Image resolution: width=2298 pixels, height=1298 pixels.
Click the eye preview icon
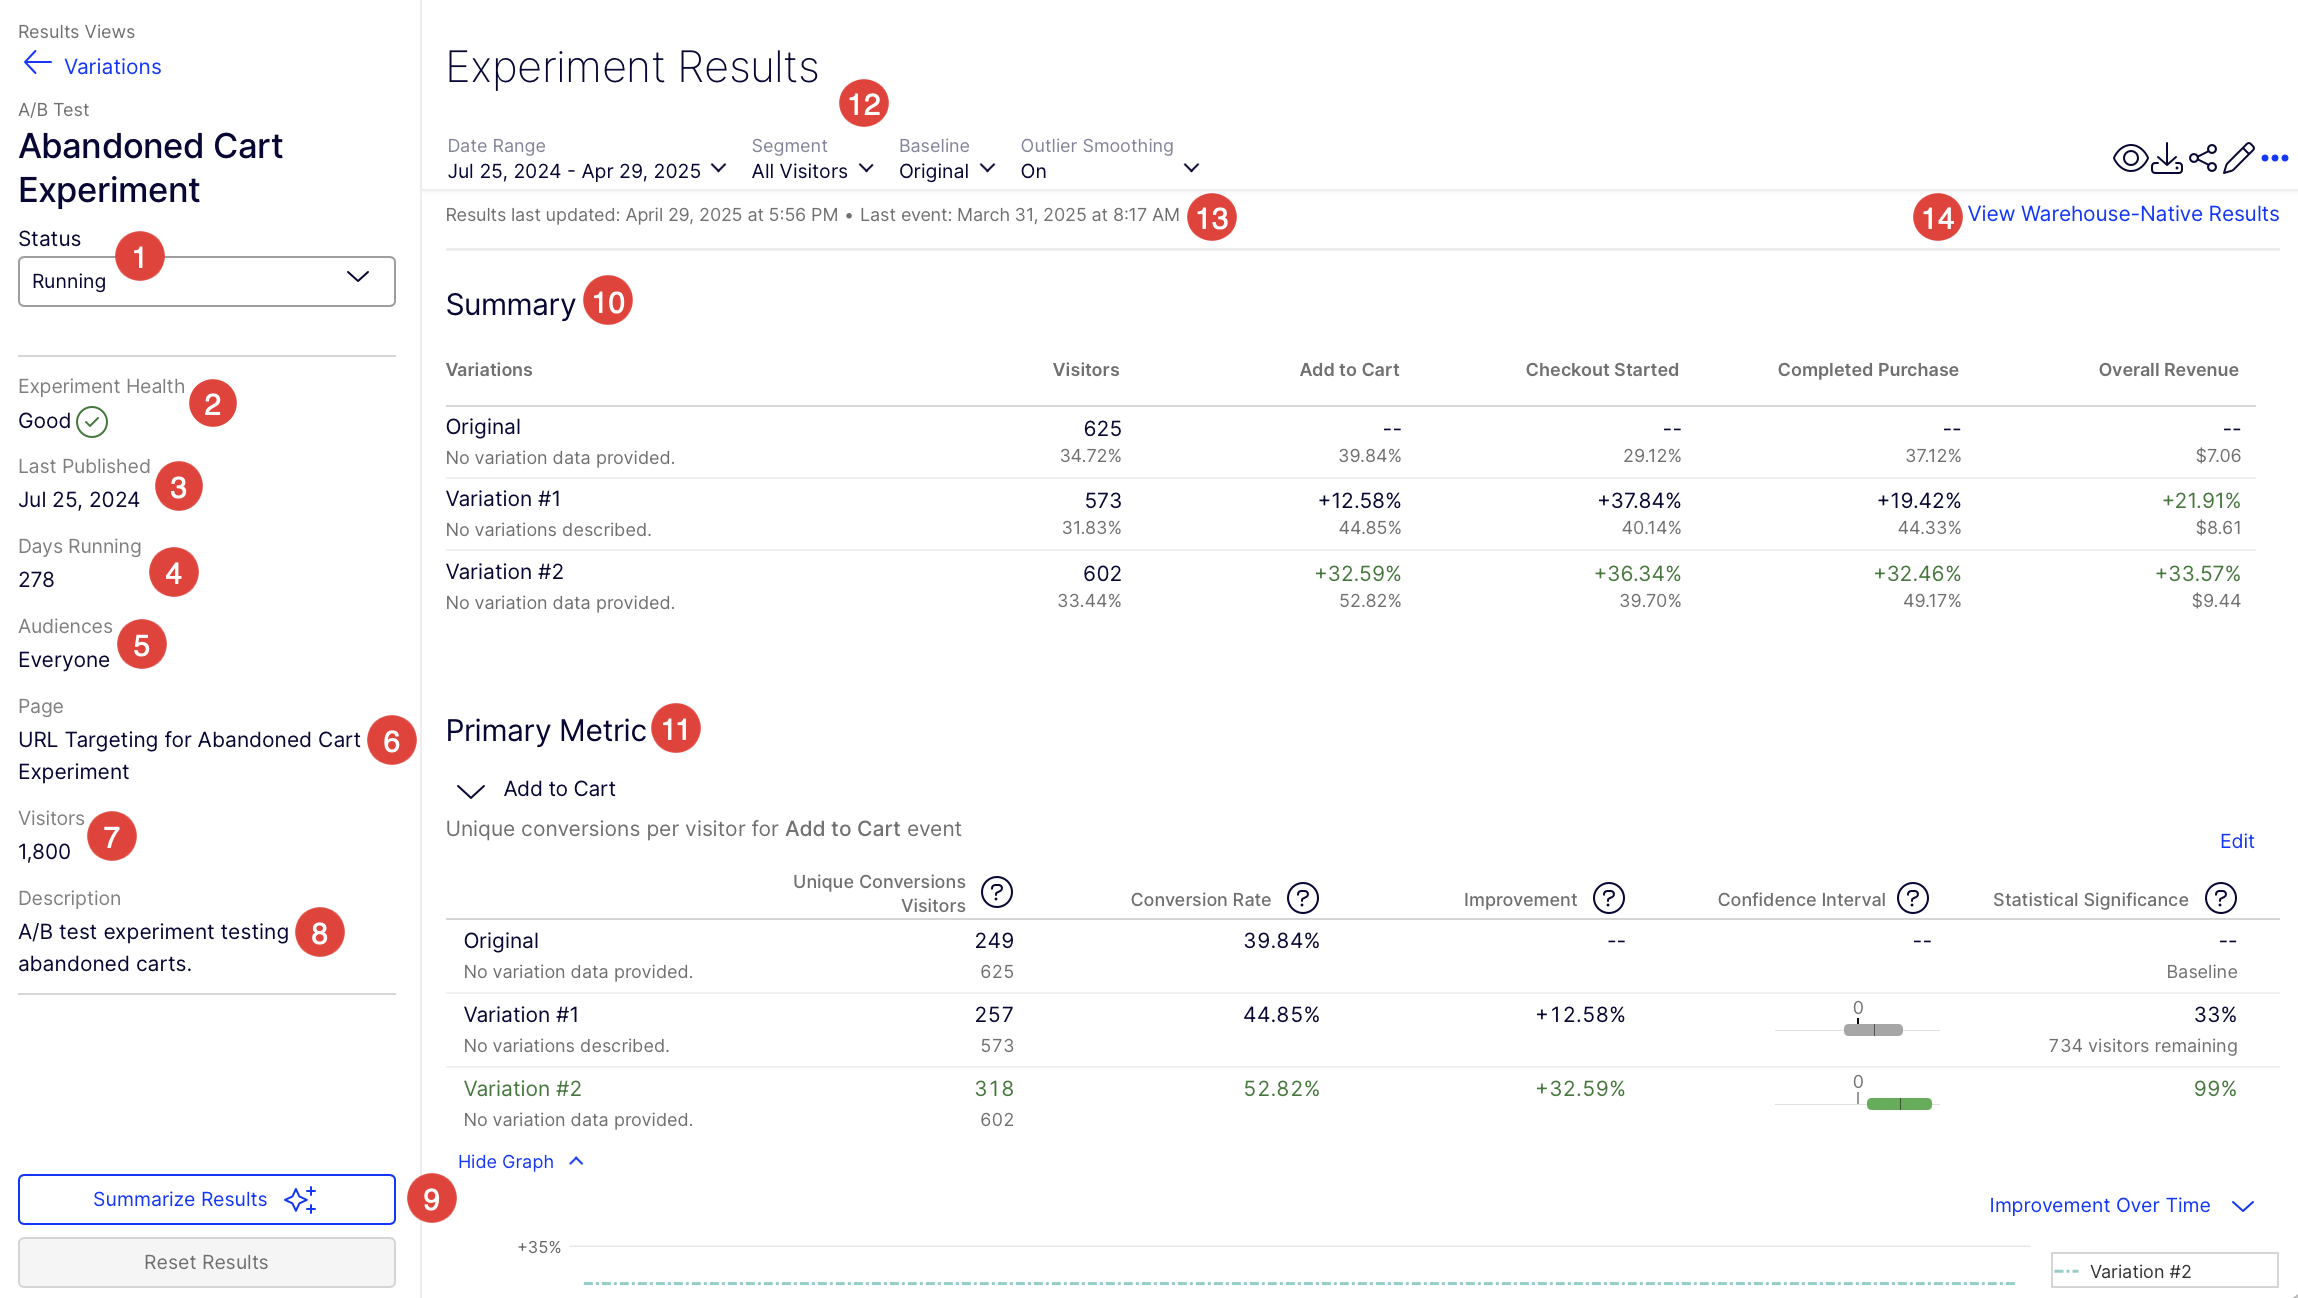tap(2129, 158)
